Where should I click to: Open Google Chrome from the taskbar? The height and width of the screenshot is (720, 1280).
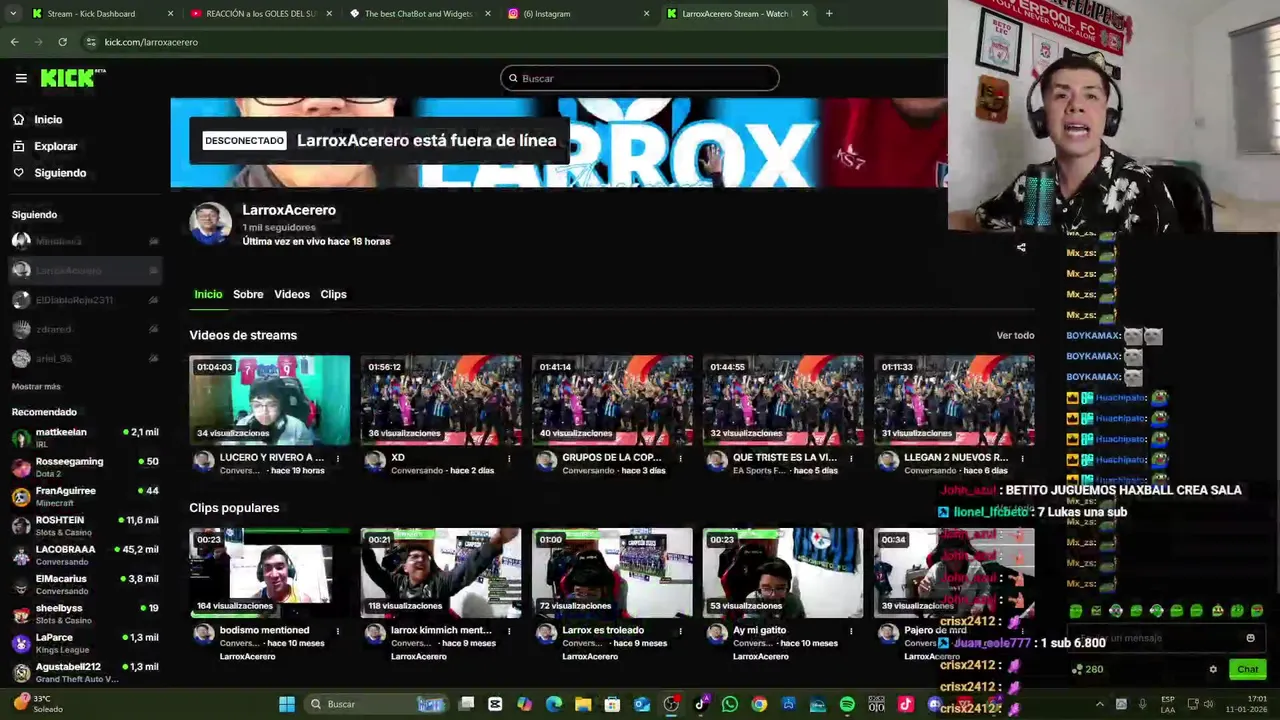click(x=759, y=704)
